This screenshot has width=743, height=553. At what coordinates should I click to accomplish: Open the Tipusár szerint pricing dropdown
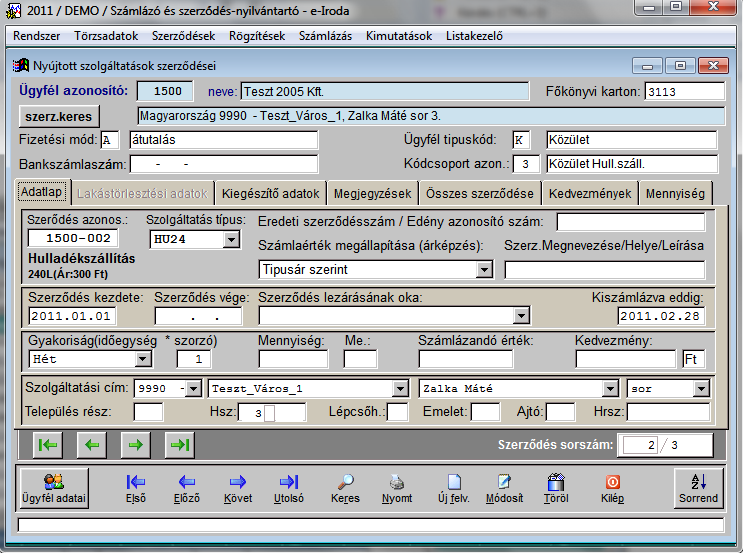coord(485,269)
